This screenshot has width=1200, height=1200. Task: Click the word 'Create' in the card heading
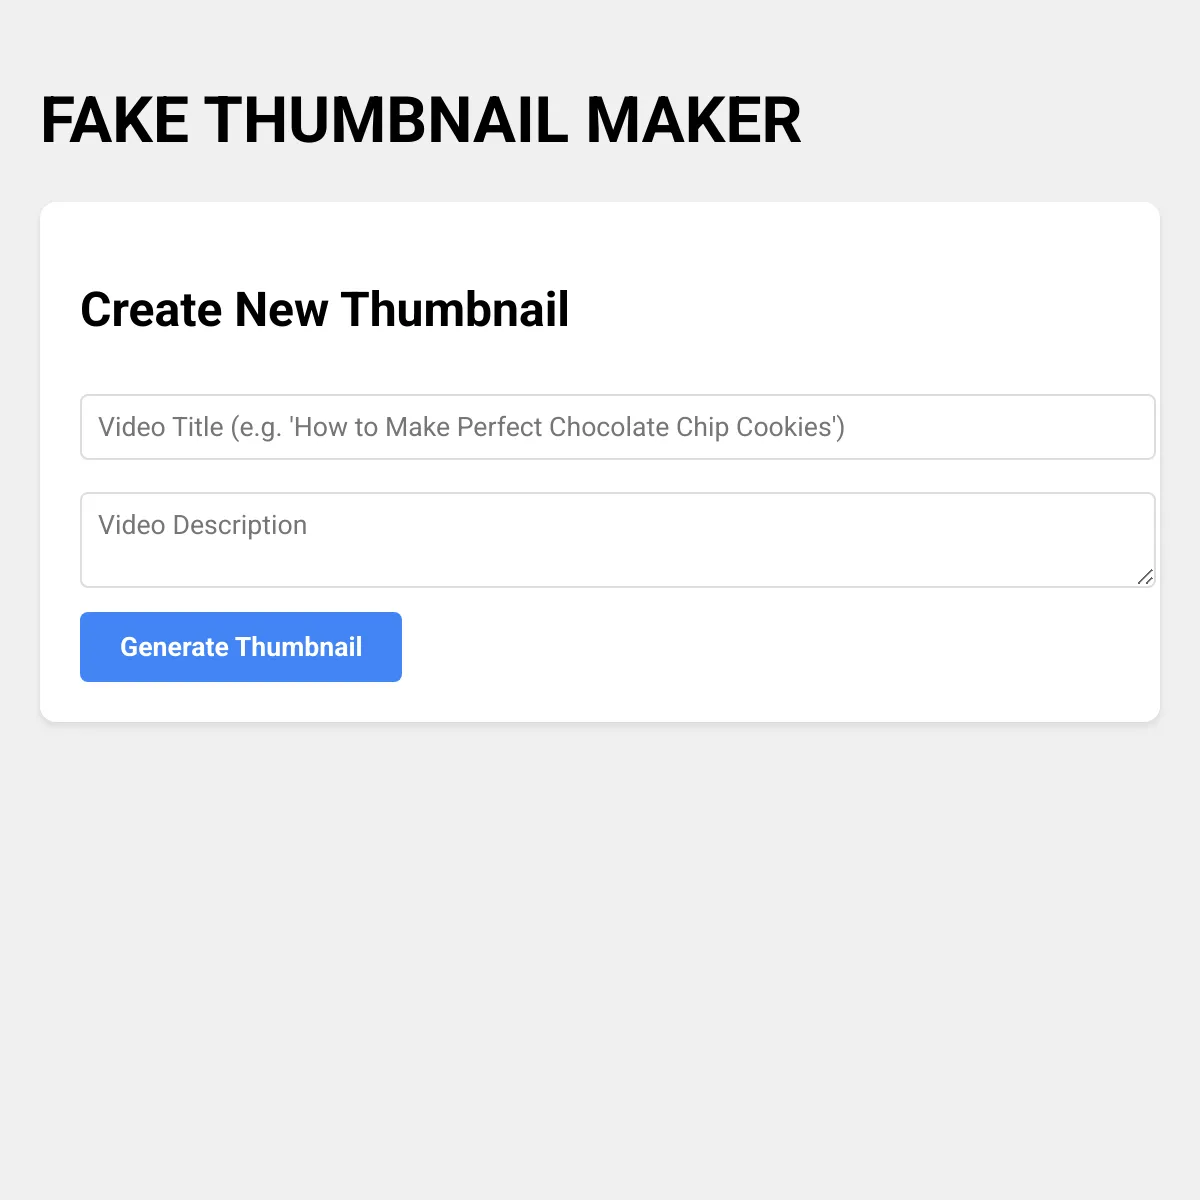(x=150, y=310)
